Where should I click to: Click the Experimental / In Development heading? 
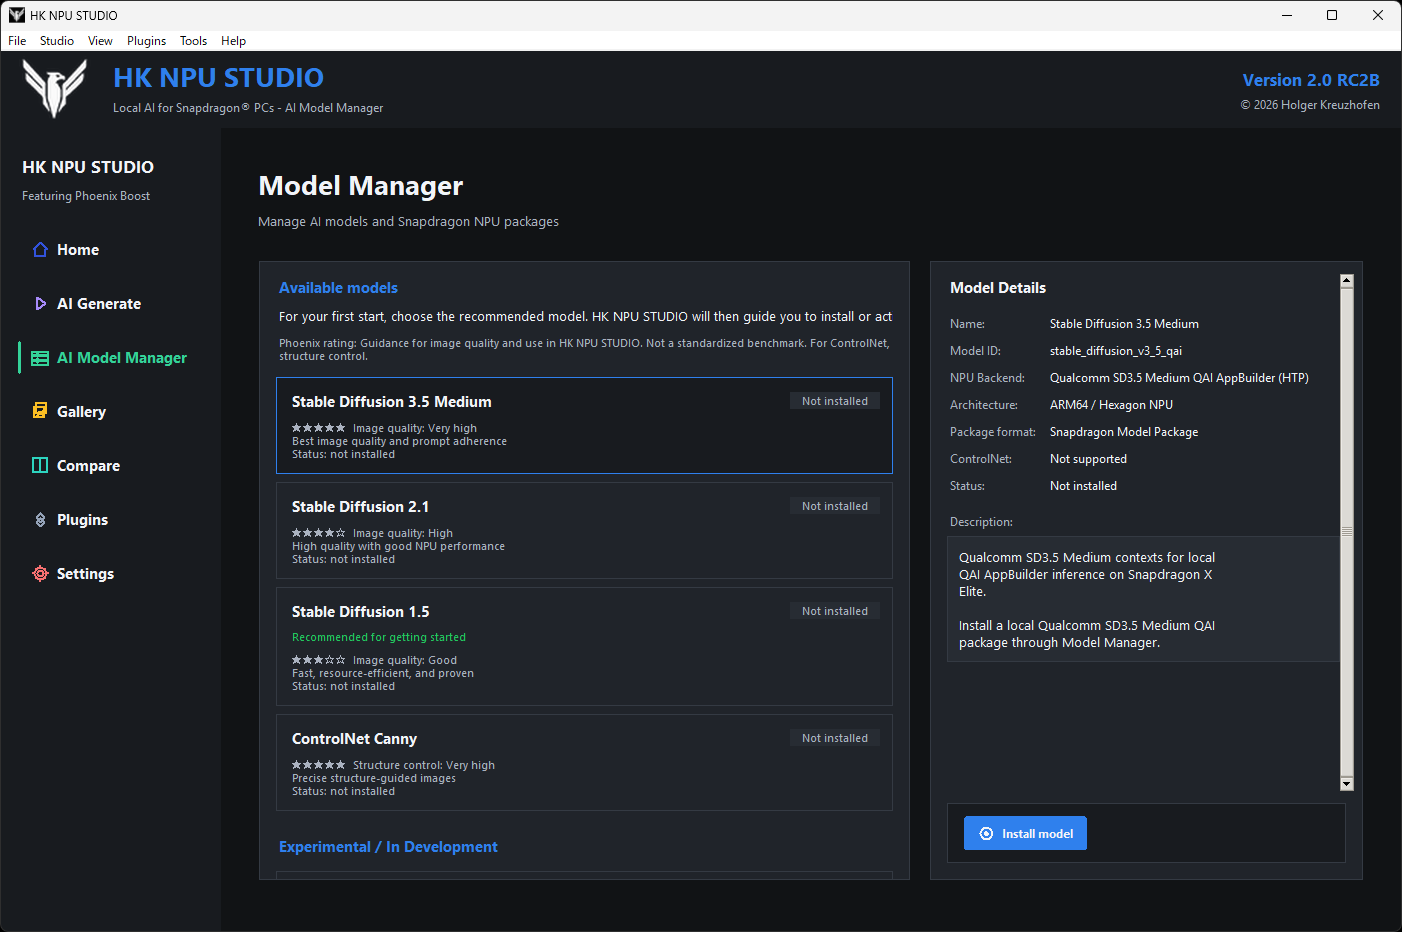(x=388, y=847)
